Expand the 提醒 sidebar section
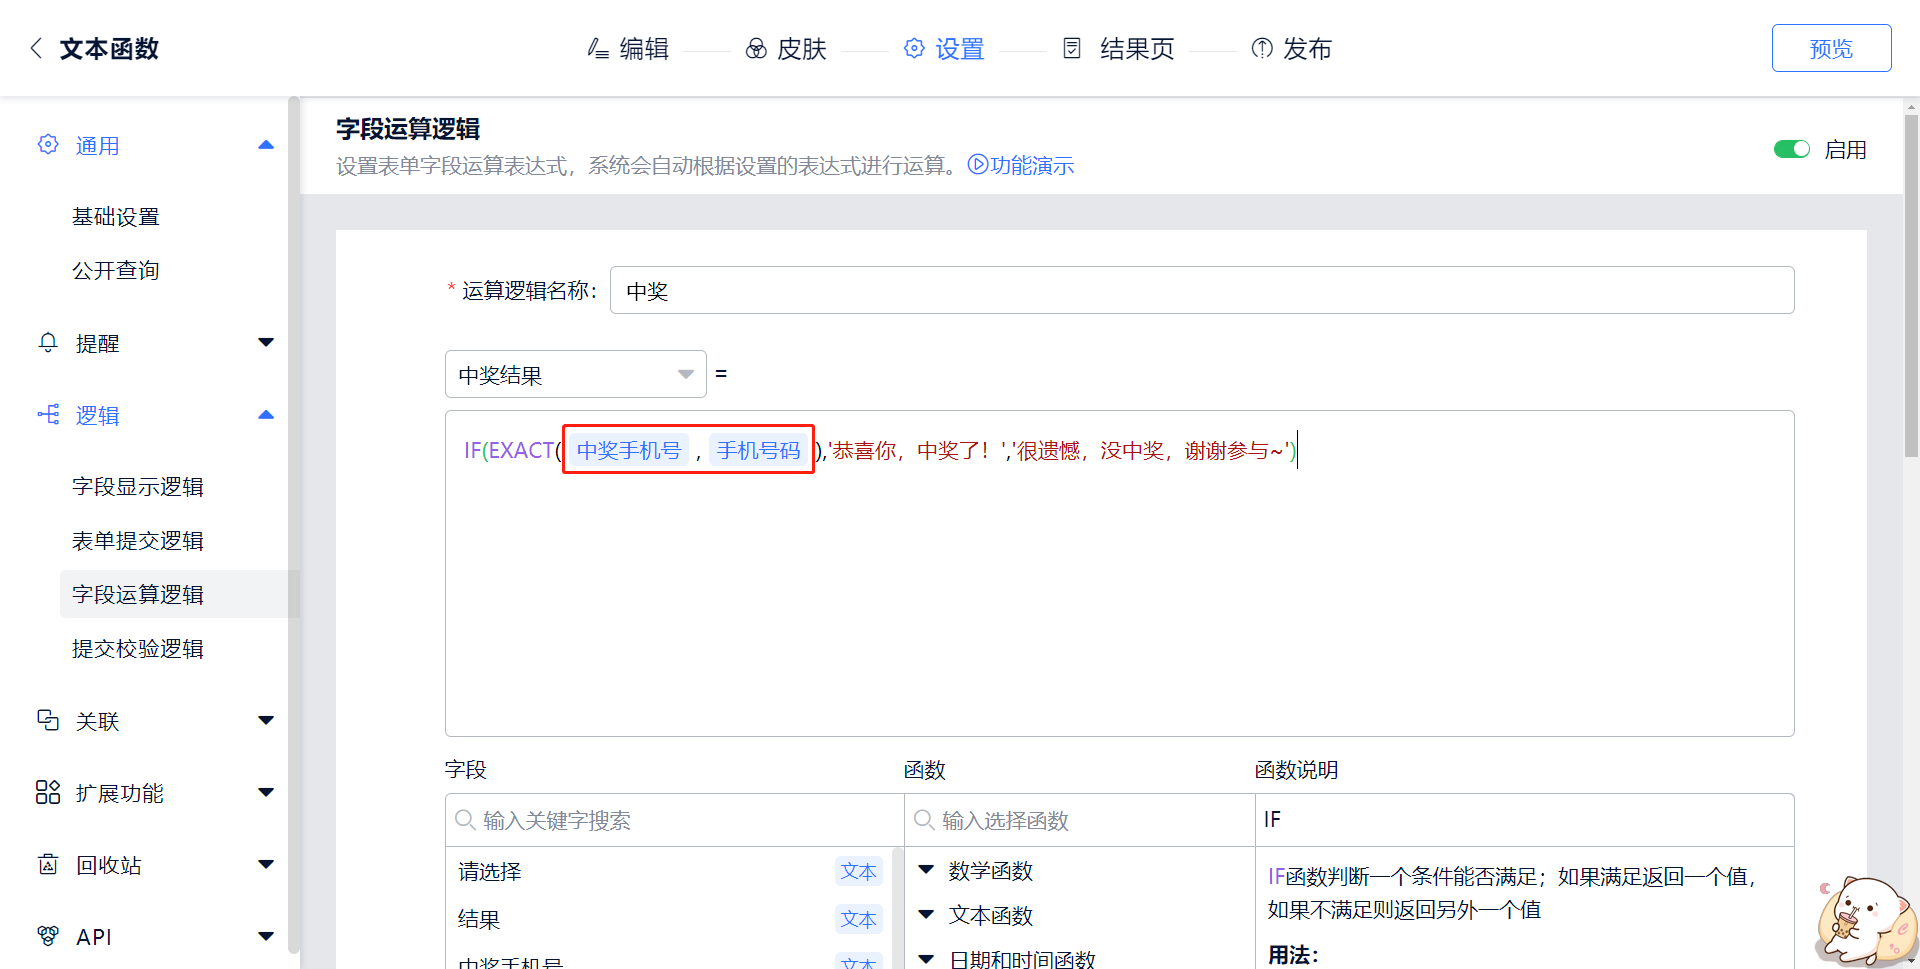This screenshot has height=969, width=1920. [x=265, y=343]
